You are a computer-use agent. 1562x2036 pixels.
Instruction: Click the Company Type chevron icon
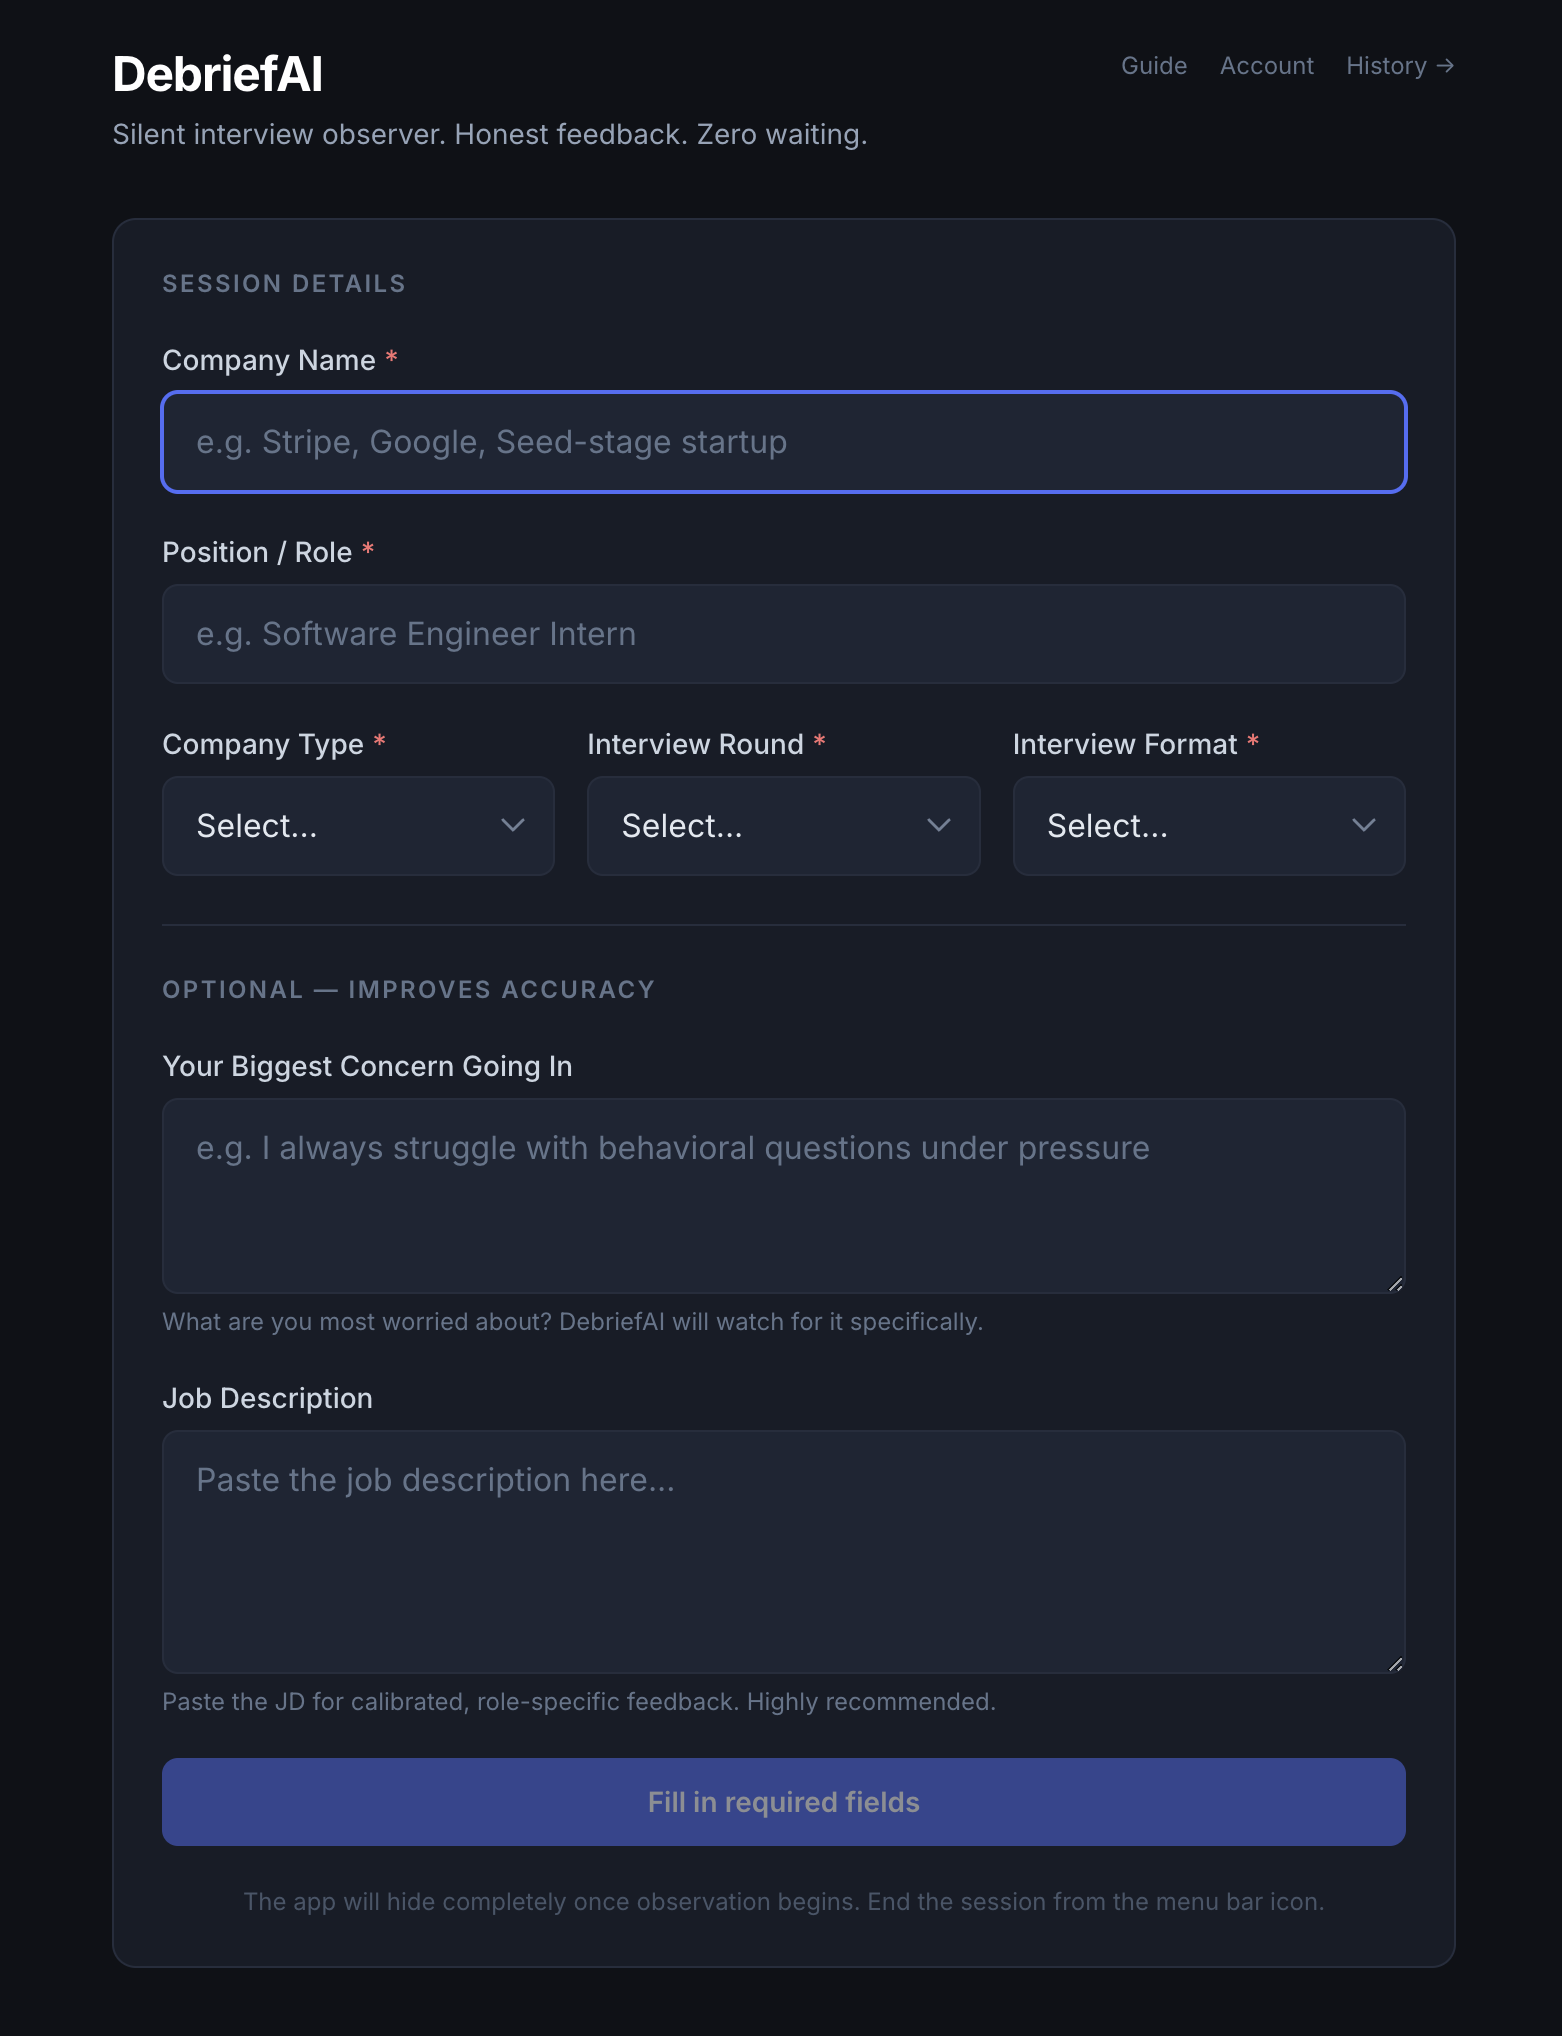pos(513,825)
